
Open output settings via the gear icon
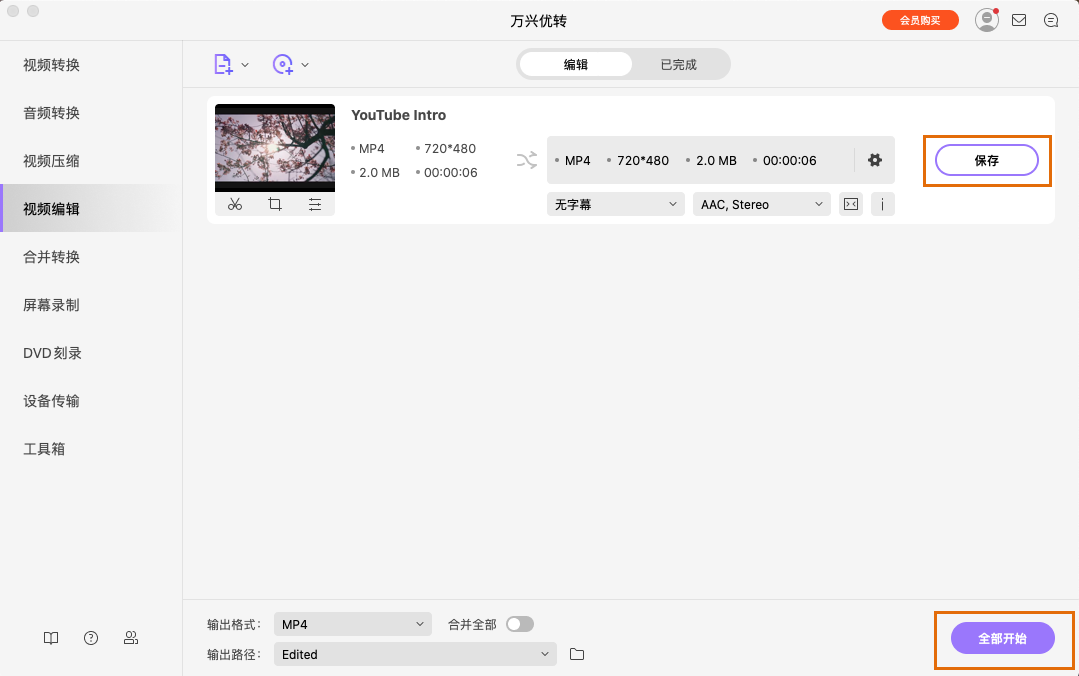point(875,160)
